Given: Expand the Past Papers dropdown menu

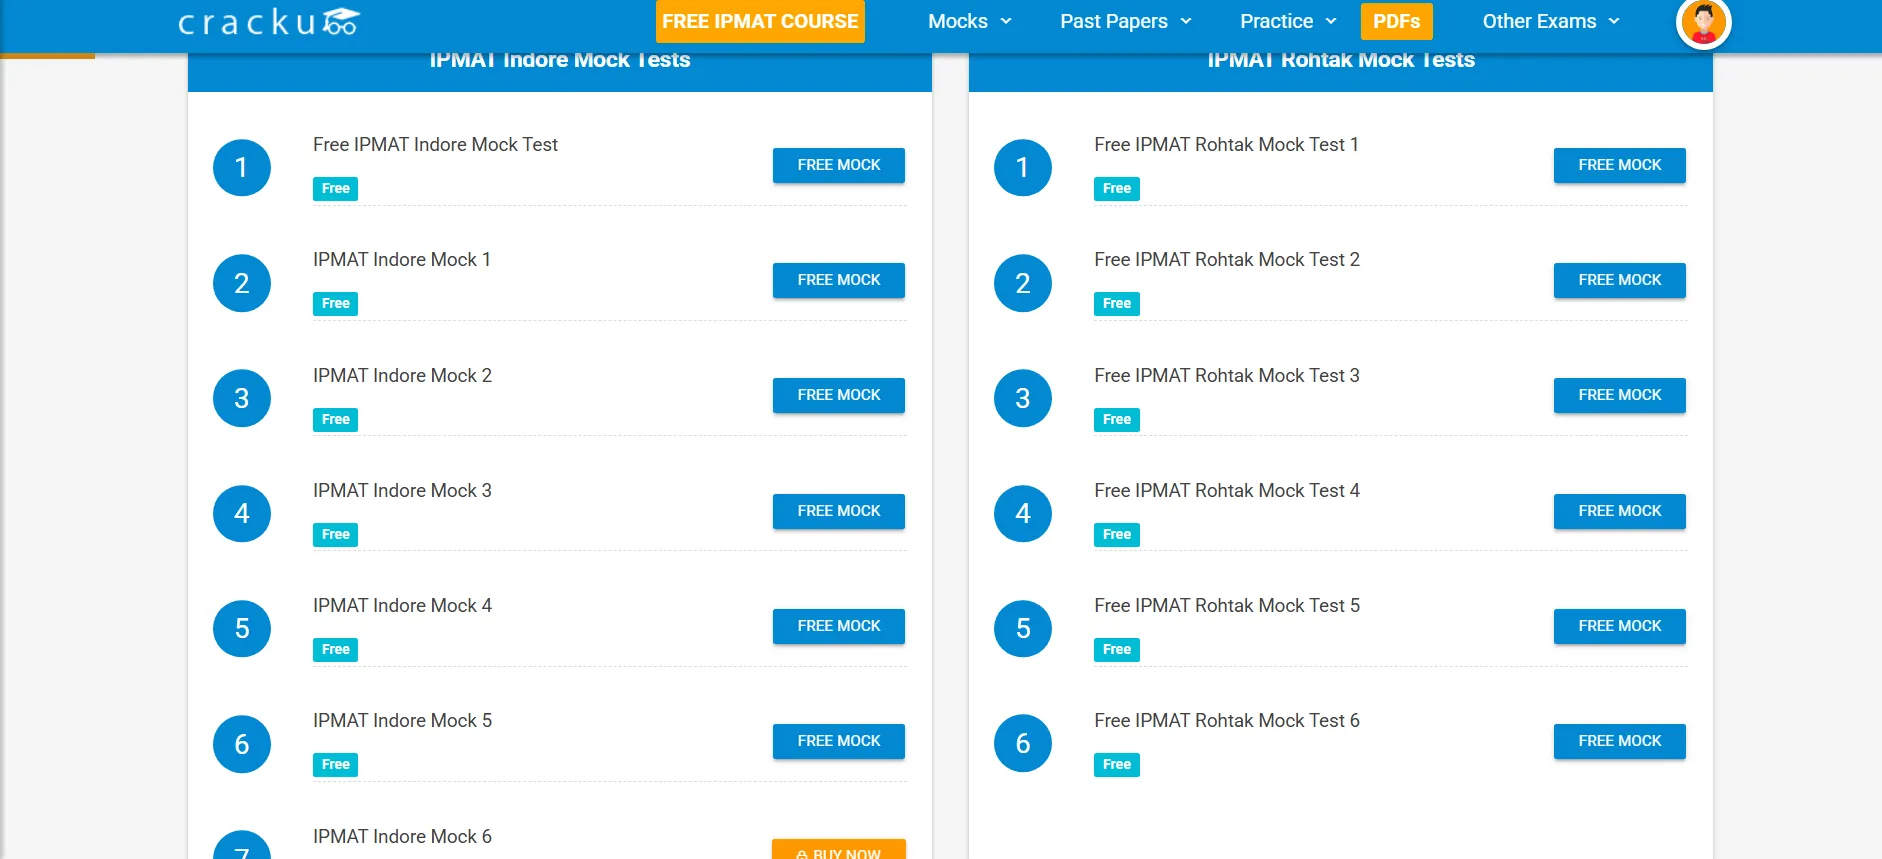Looking at the screenshot, I should 1126,21.
